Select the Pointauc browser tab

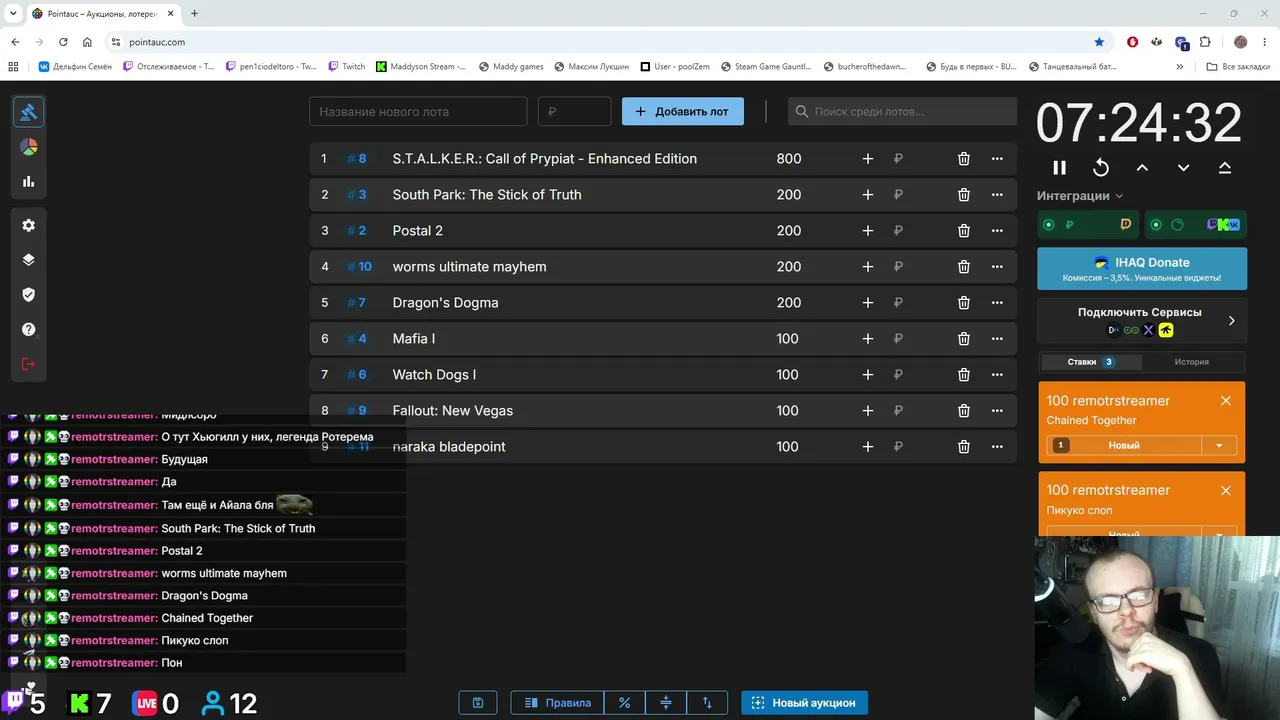point(103,14)
